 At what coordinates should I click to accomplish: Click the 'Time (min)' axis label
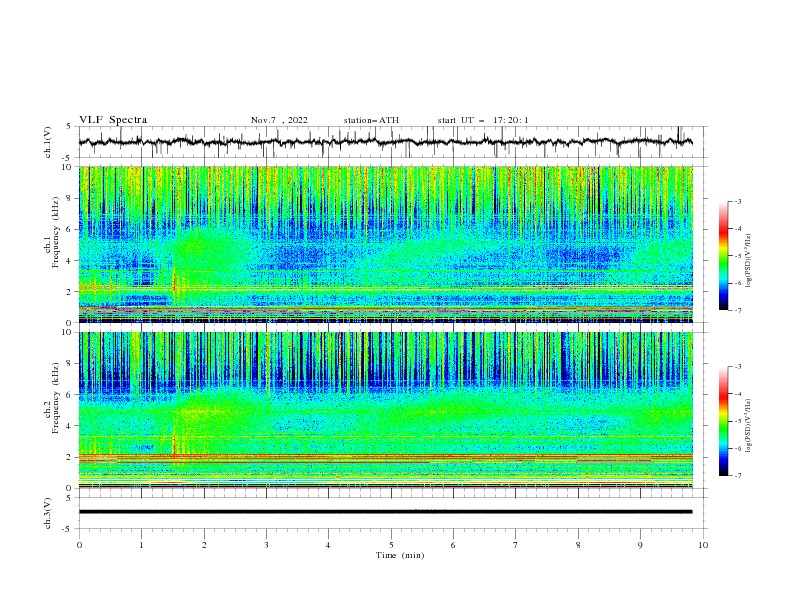[400, 555]
